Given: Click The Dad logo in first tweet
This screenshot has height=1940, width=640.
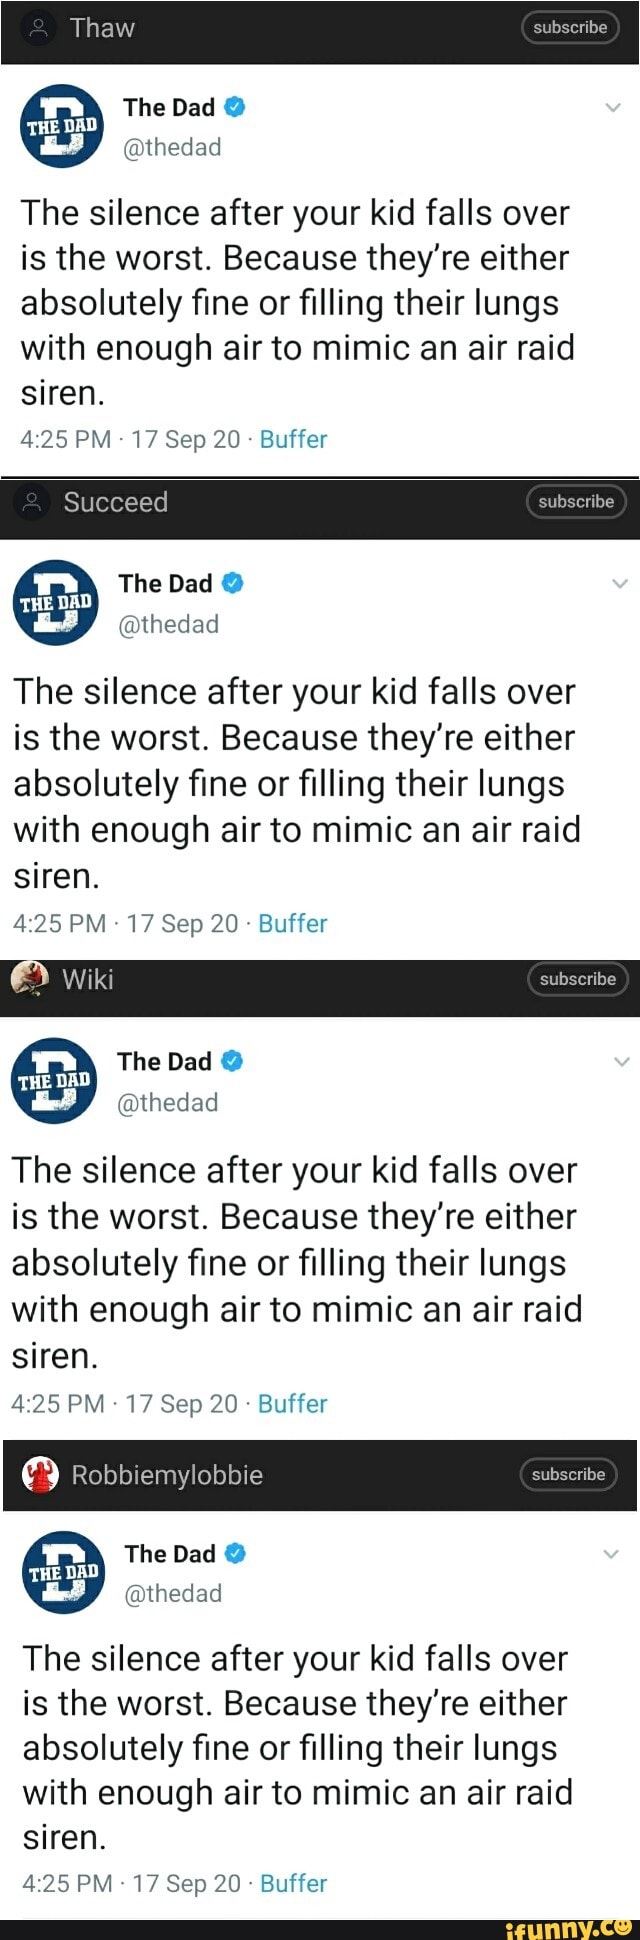Looking at the screenshot, I should click(62, 126).
